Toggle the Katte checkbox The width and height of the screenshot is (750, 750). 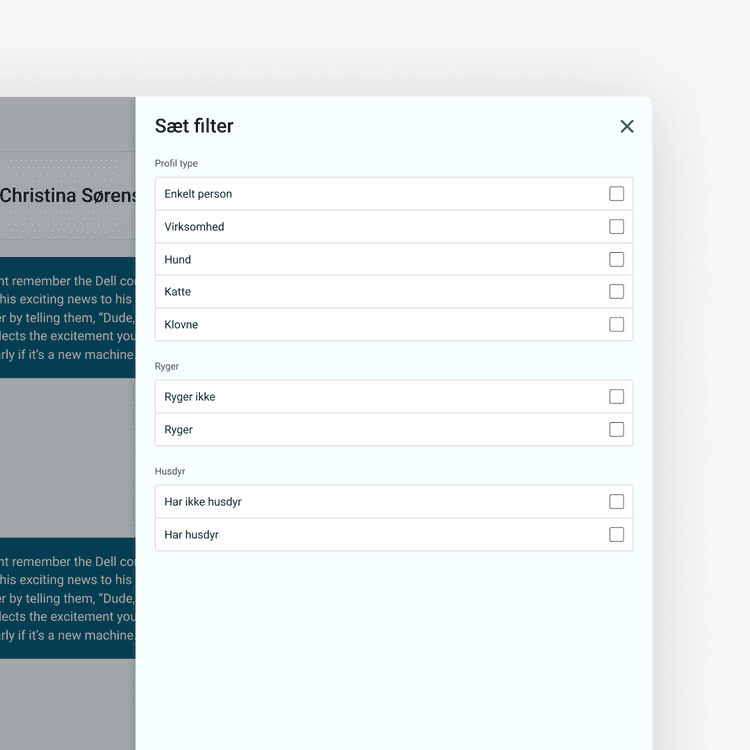[x=616, y=291]
